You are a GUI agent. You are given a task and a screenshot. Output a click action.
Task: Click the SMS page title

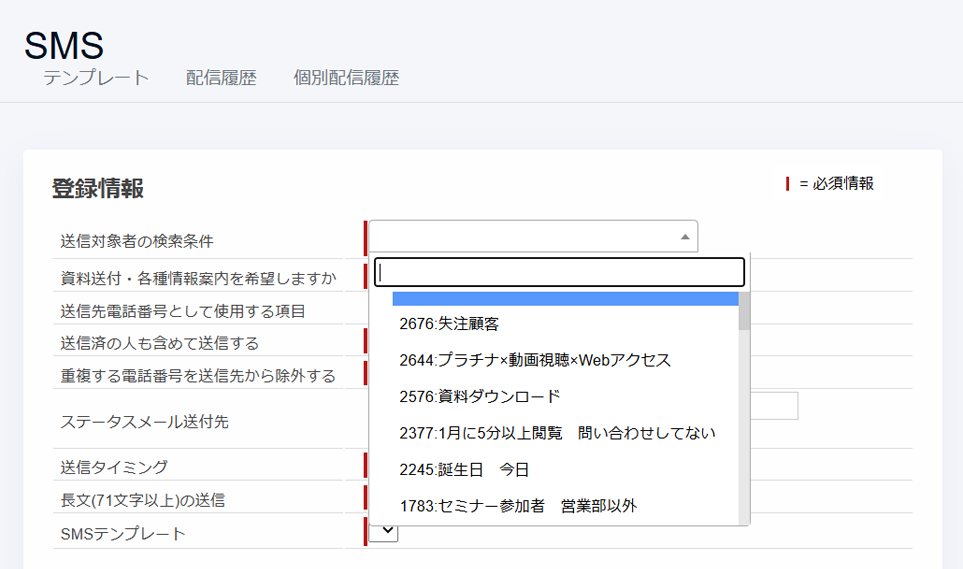[x=64, y=45]
